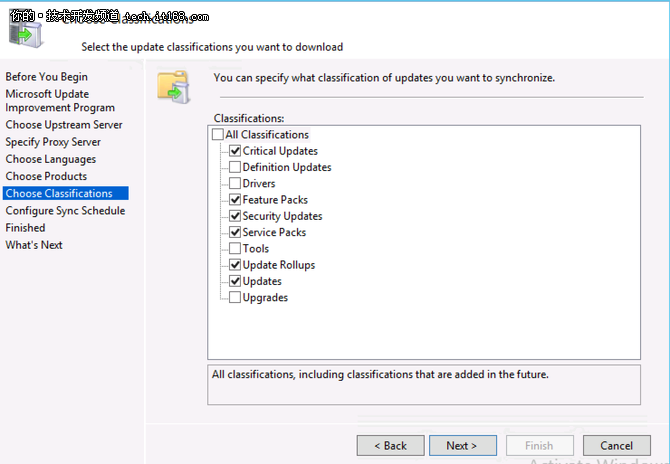Click the WSUS server wizard header icon

26,33
